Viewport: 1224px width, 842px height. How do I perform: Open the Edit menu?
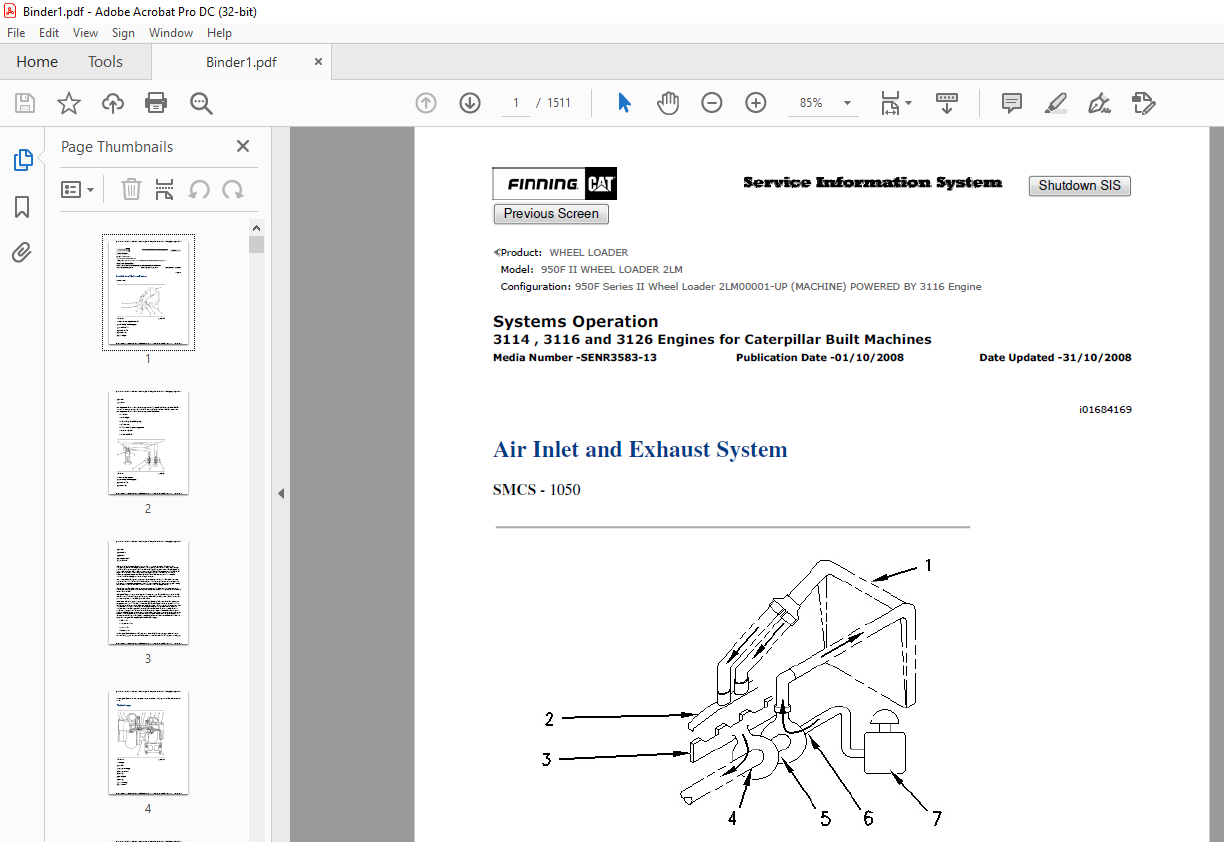(49, 33)
